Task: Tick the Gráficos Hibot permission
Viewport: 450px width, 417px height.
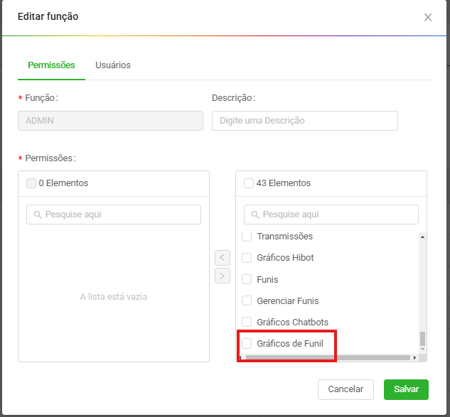Action: click(x=247, y=258)
